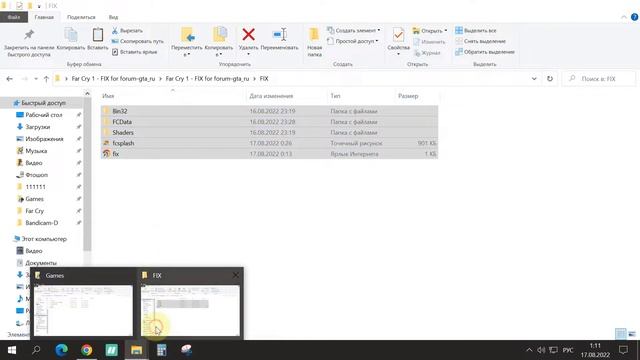Sort by the Имя column header
The width and height of the screenshot is (640, 360).
108,96
